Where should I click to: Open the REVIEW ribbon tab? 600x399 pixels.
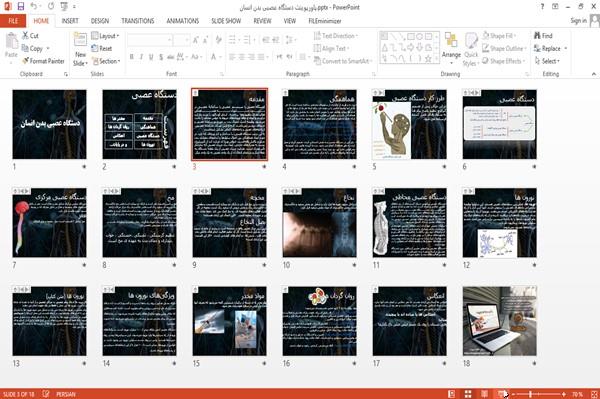coord(262,21)
